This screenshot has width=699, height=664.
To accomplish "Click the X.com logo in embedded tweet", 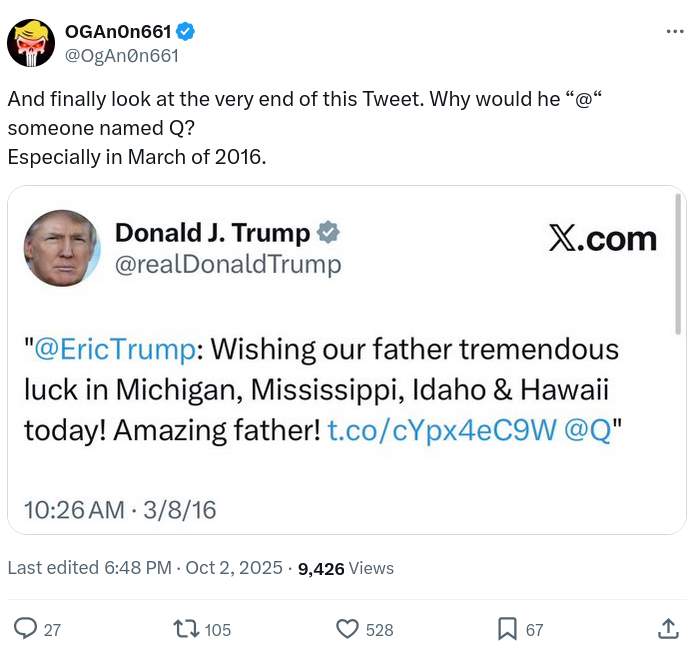I will pyautogui.click(x=602, y=239).
